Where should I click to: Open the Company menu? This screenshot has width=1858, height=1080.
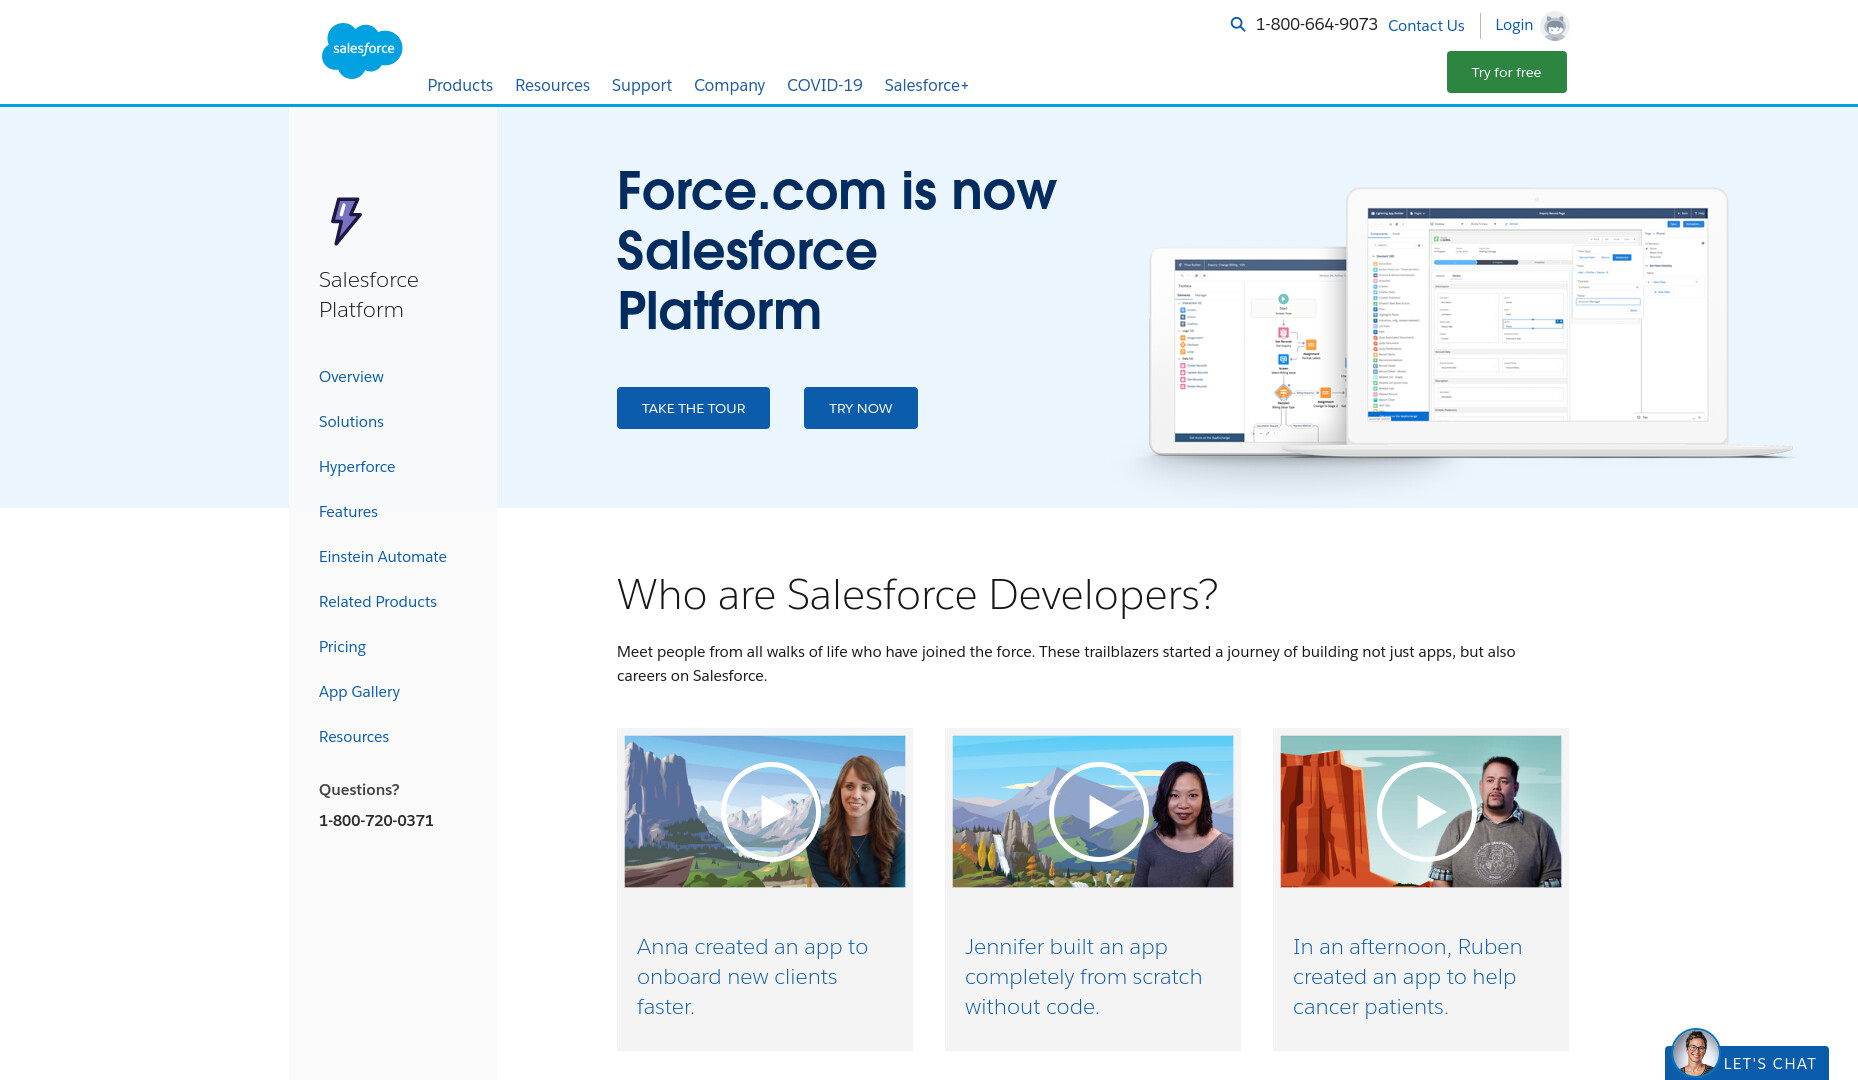point(729,85)
